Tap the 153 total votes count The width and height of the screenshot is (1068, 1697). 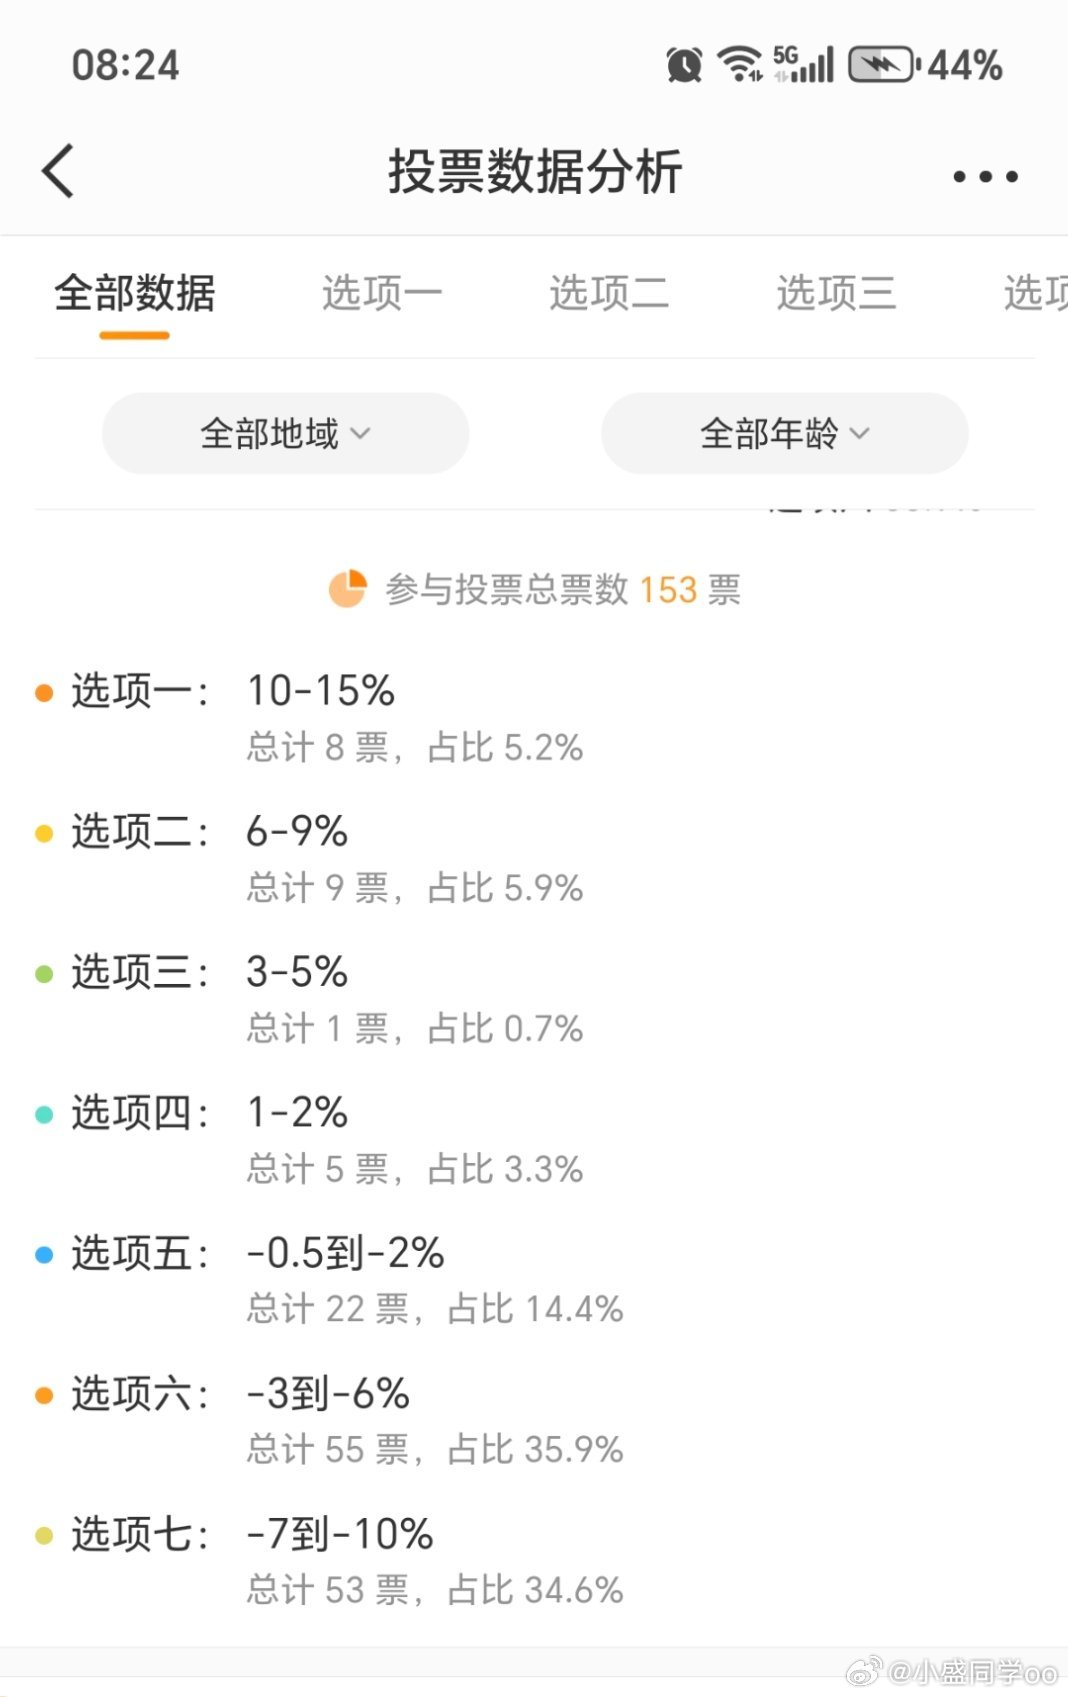coord(668,589)
